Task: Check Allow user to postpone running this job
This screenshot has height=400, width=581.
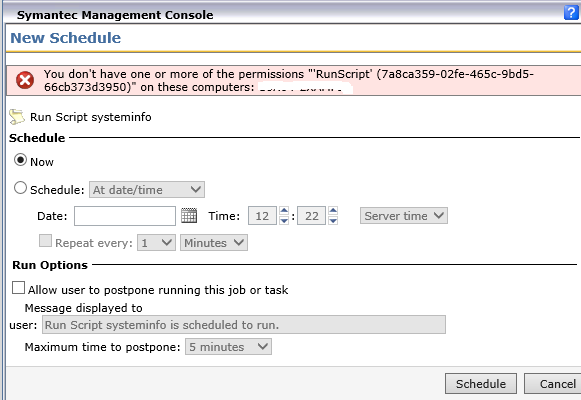Action: pyautogui.click(x=19, y=288)
